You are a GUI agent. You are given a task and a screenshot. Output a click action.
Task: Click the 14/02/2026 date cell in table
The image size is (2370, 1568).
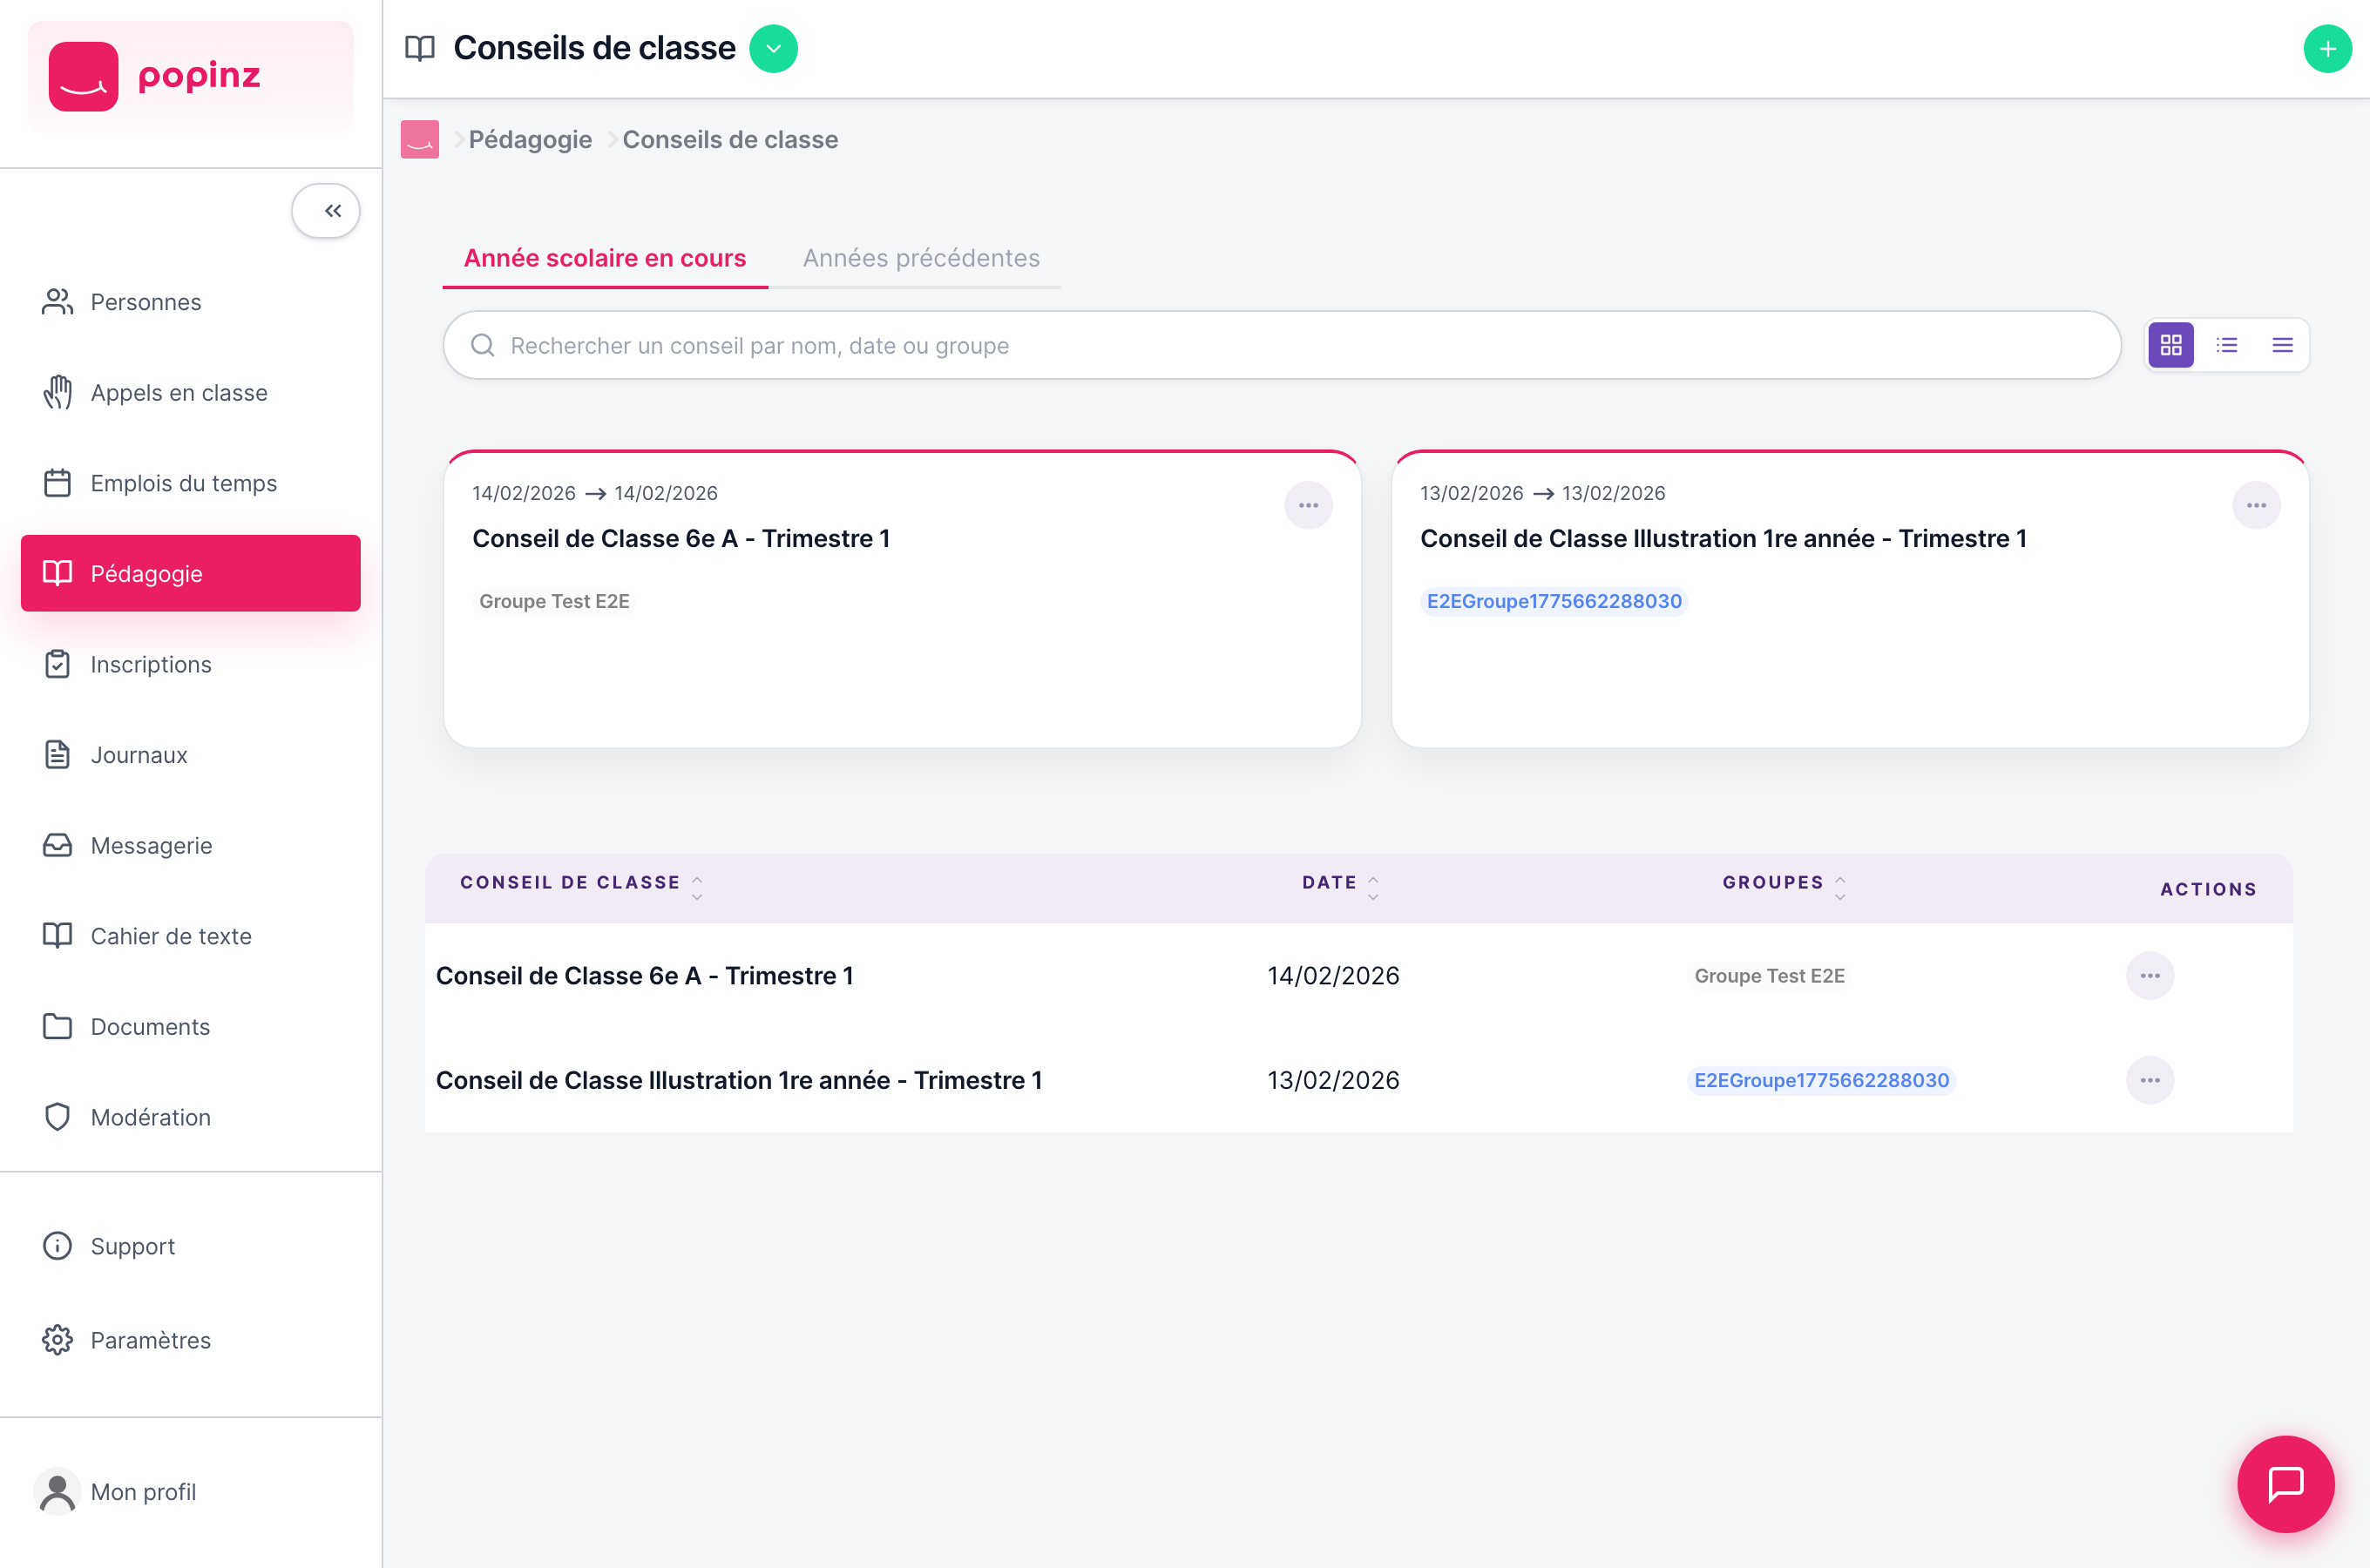1333,976
